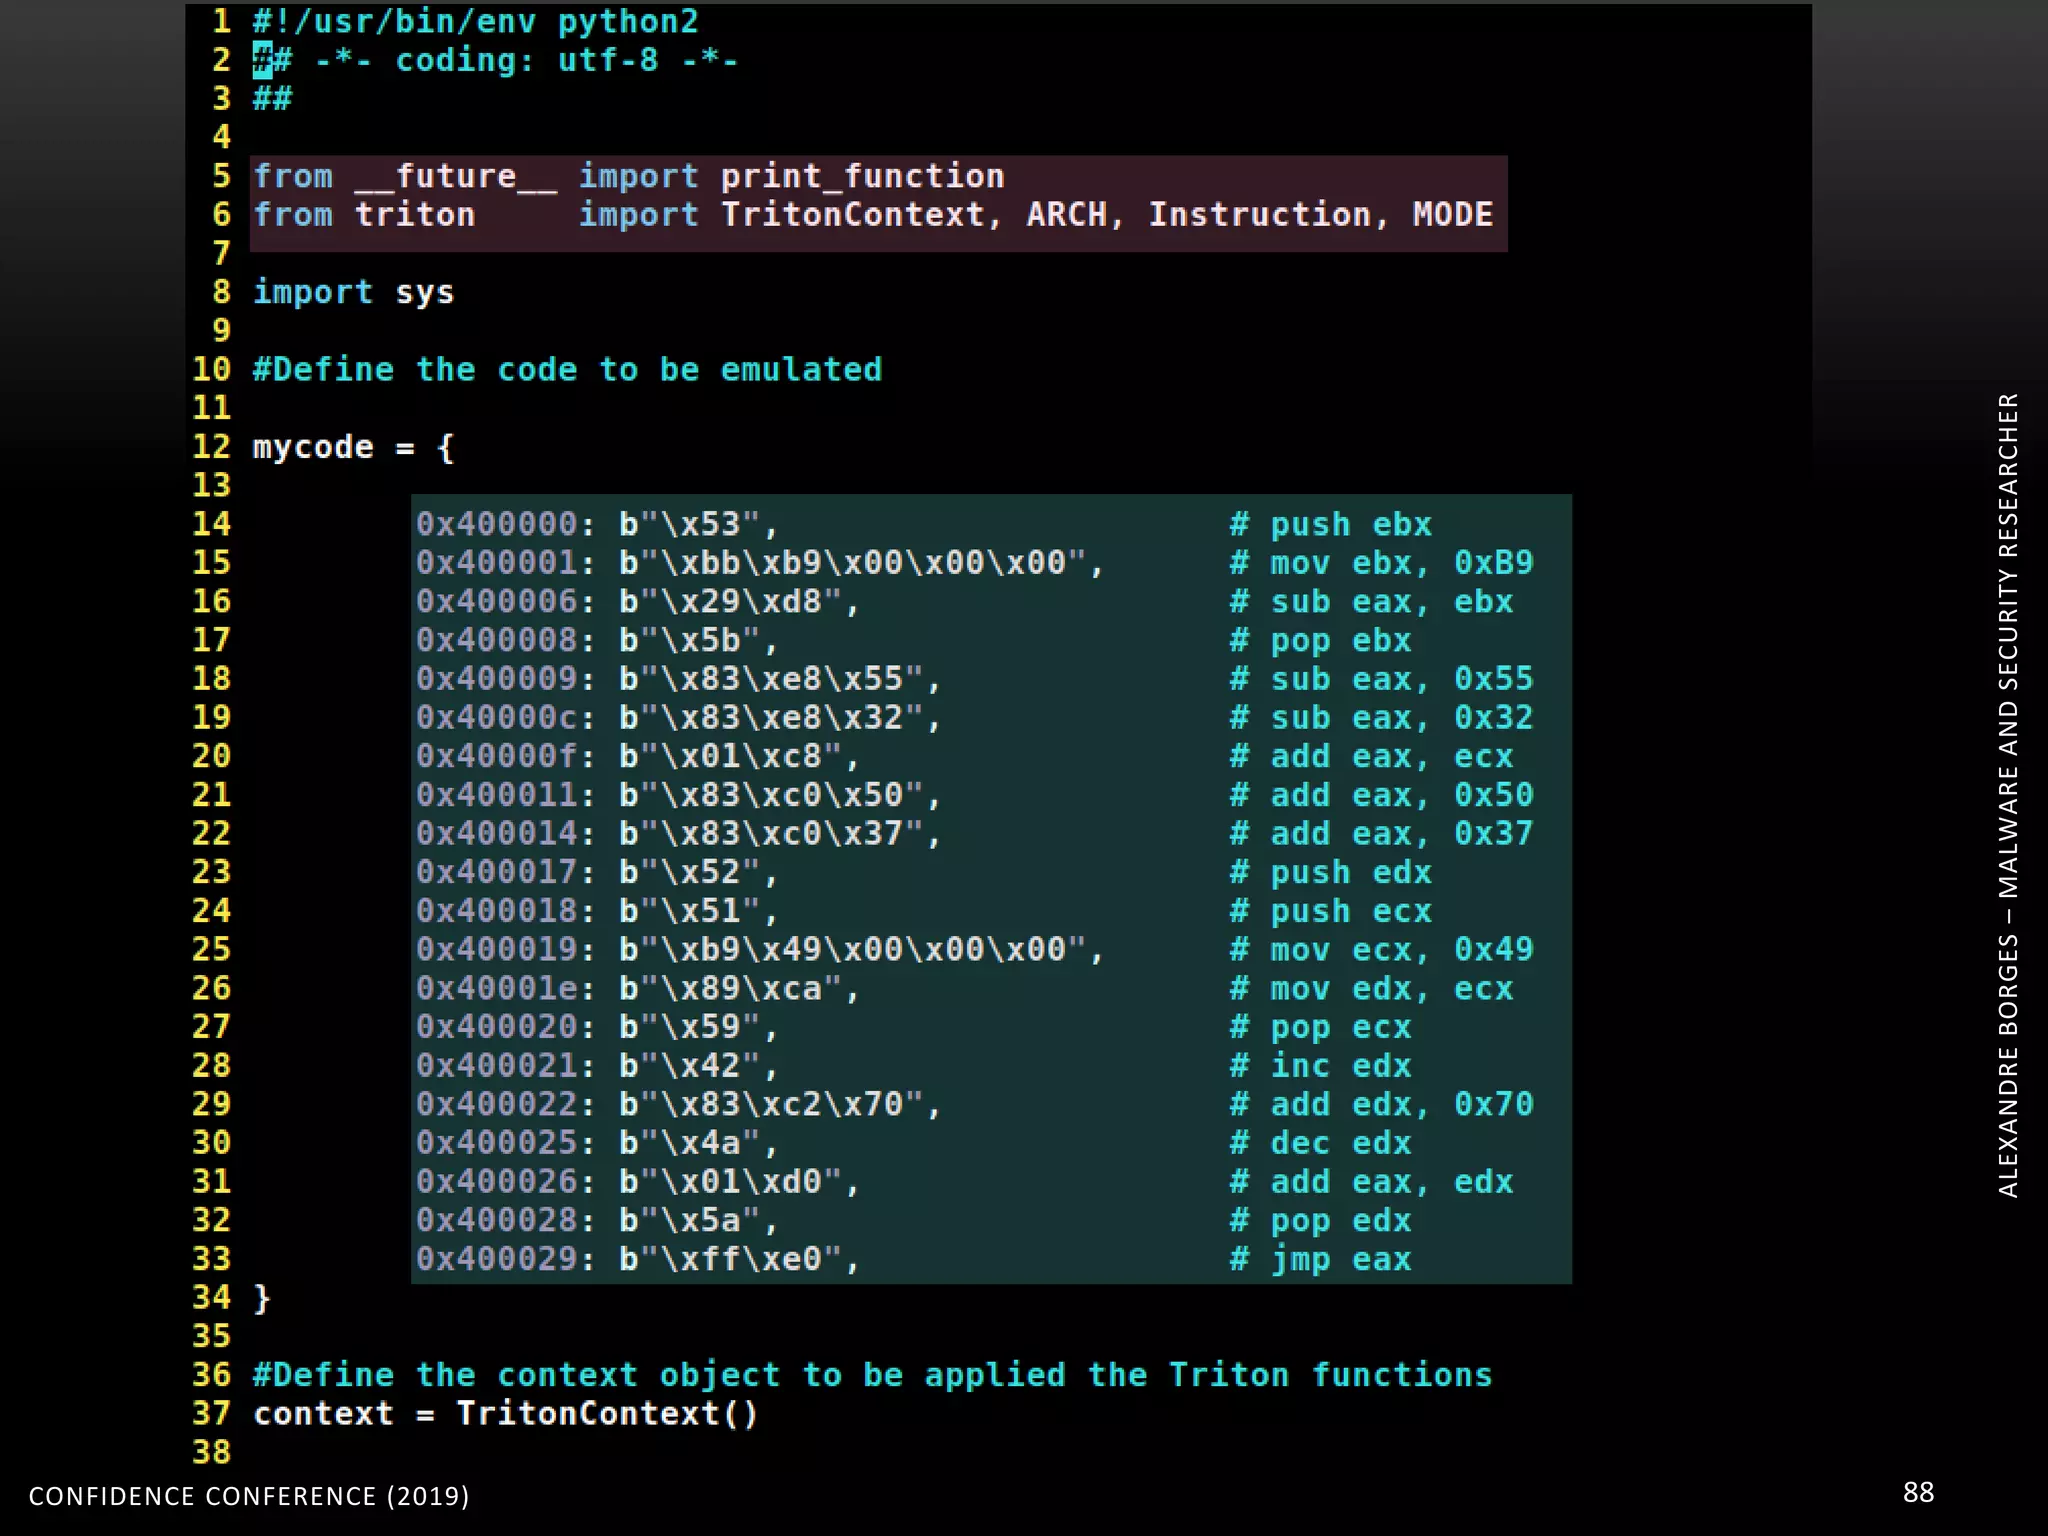Click the vertical 'ALEXANDRE BORGES' author text
2048x1536 pixels.
point(2008,795)
